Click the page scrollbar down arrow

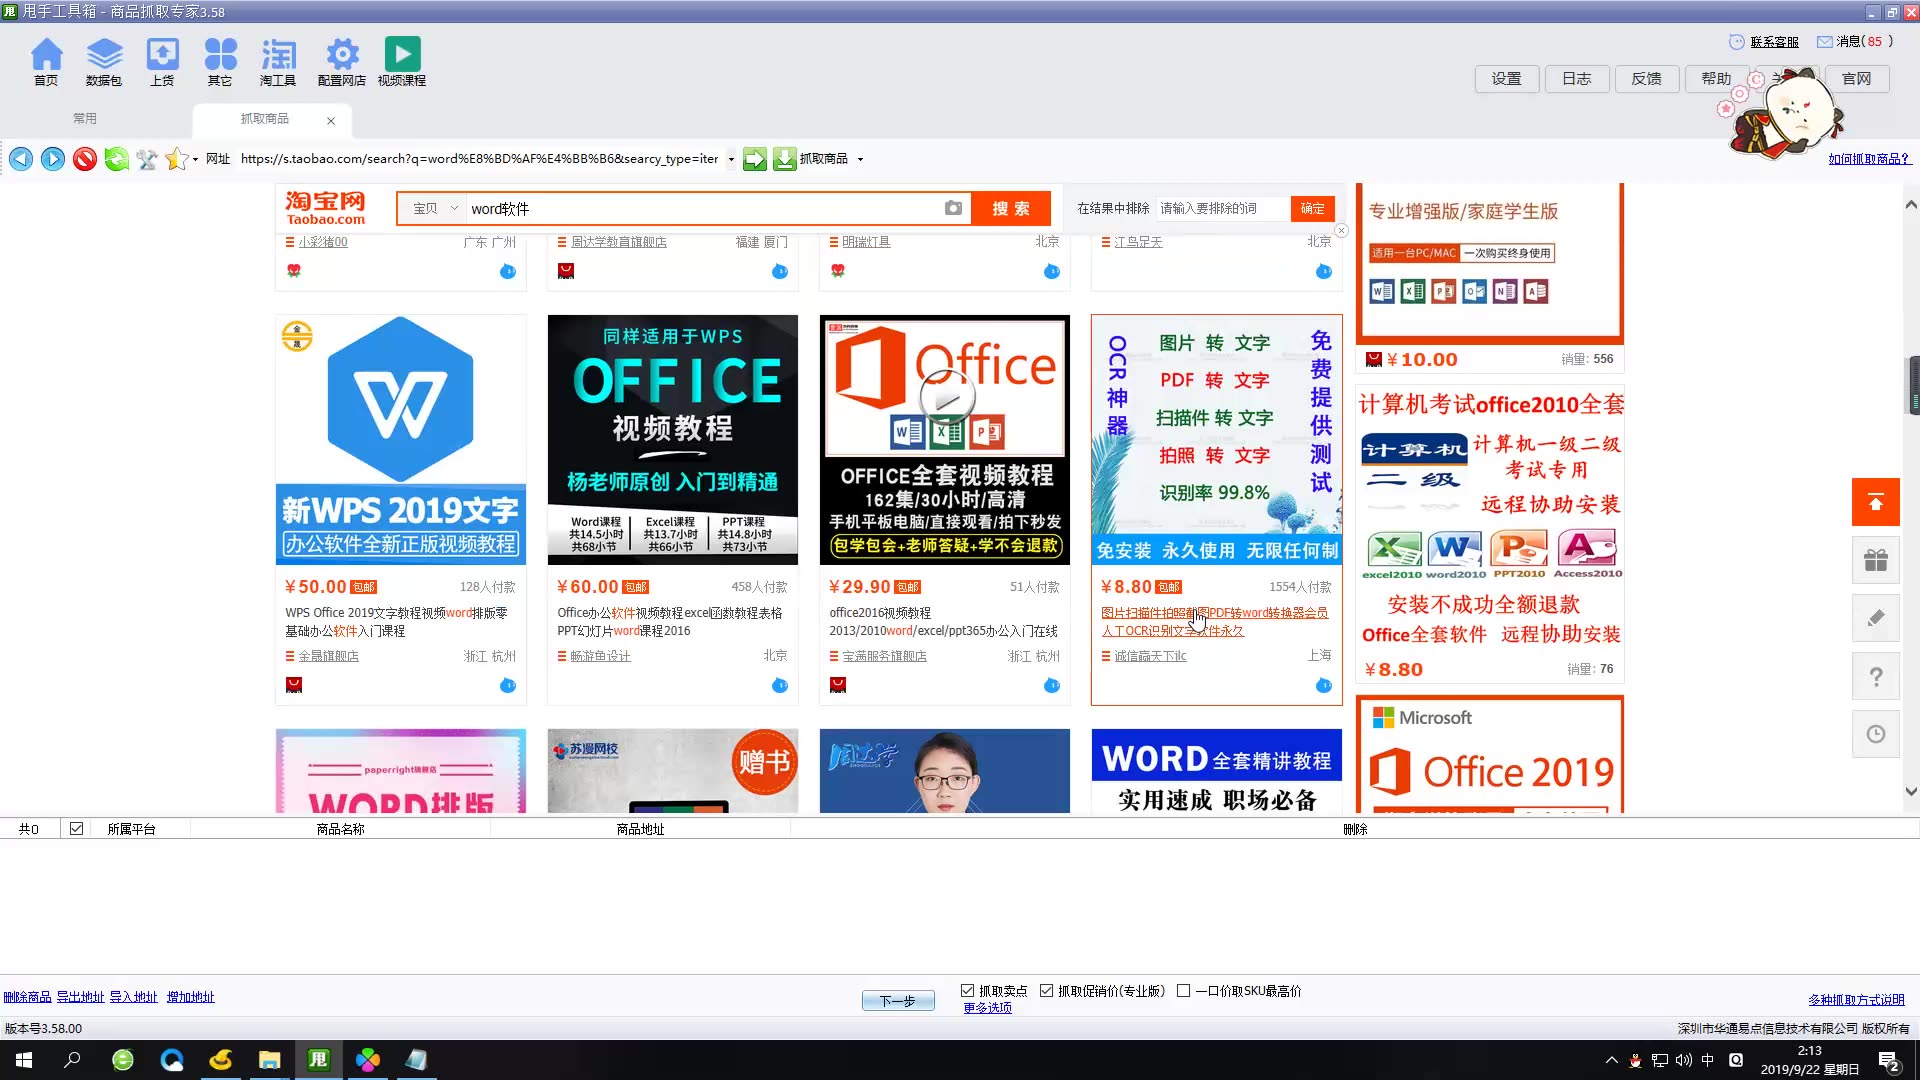point(1911,791)
